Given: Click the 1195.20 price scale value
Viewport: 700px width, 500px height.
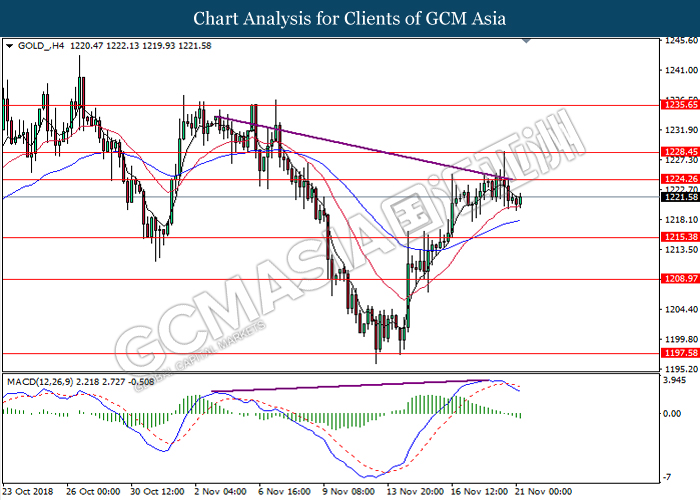Looking at the screenshot, I should pos(681,369).
